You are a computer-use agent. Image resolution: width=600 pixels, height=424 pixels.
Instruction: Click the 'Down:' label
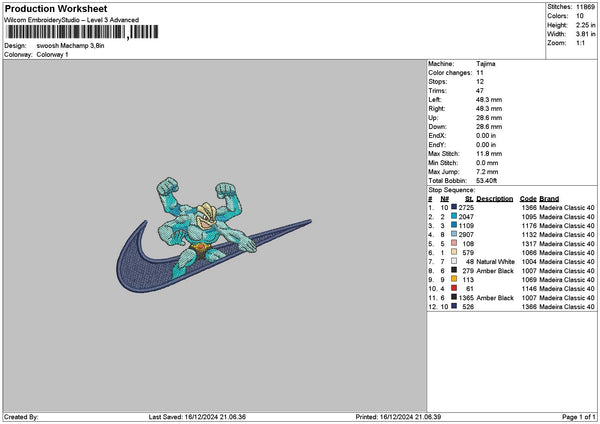point(437,127)
